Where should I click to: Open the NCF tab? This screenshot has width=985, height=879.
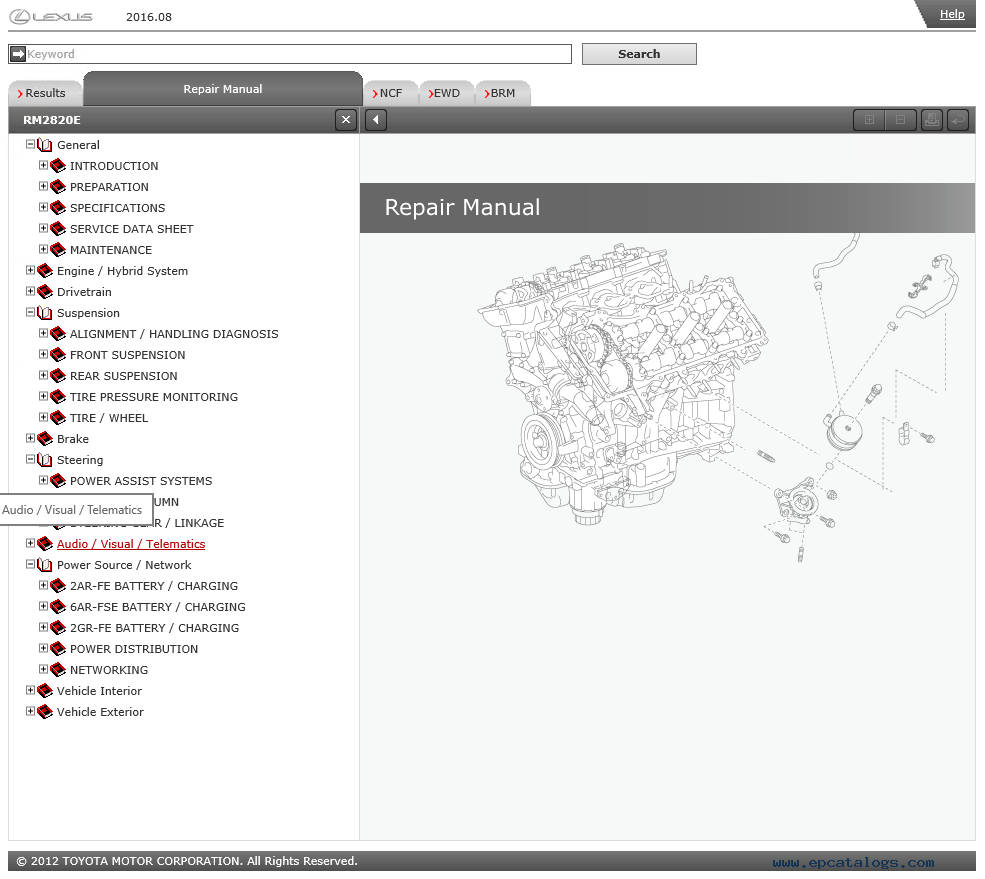(x=391, y=93)
